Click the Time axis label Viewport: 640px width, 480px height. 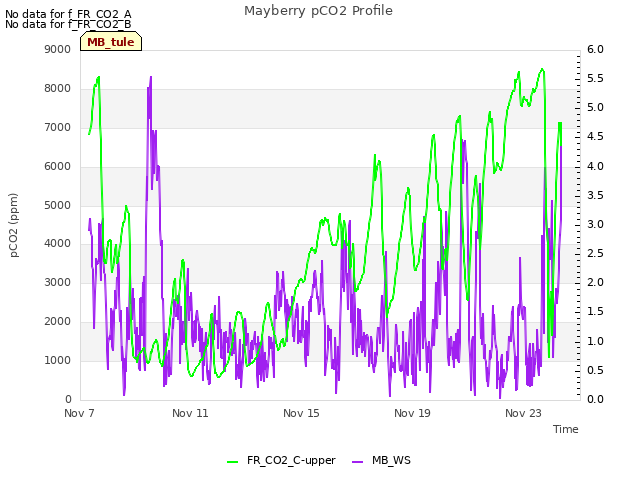566,429
